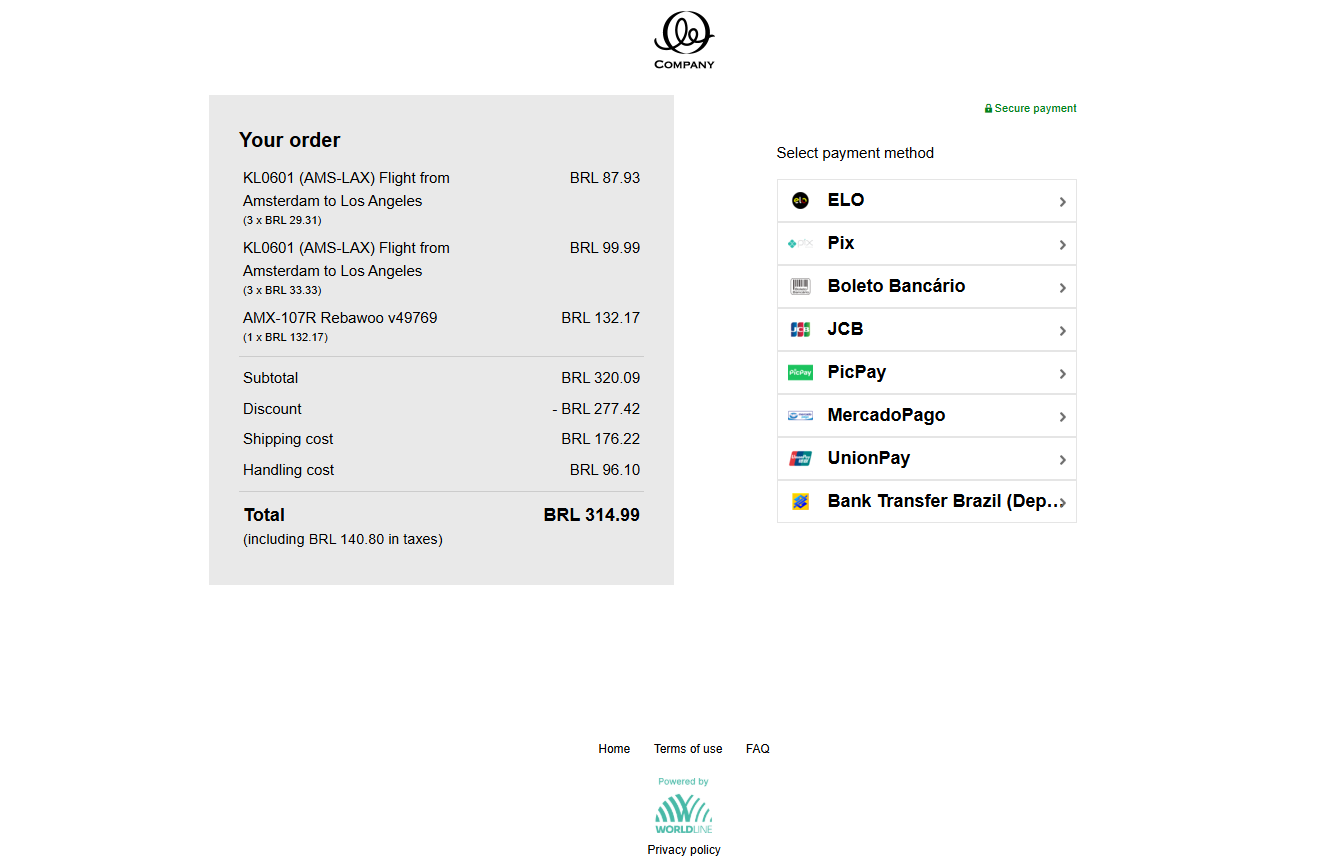
Task: Expand the ELO payment option chevron
Action: [x=1062, y=200]
